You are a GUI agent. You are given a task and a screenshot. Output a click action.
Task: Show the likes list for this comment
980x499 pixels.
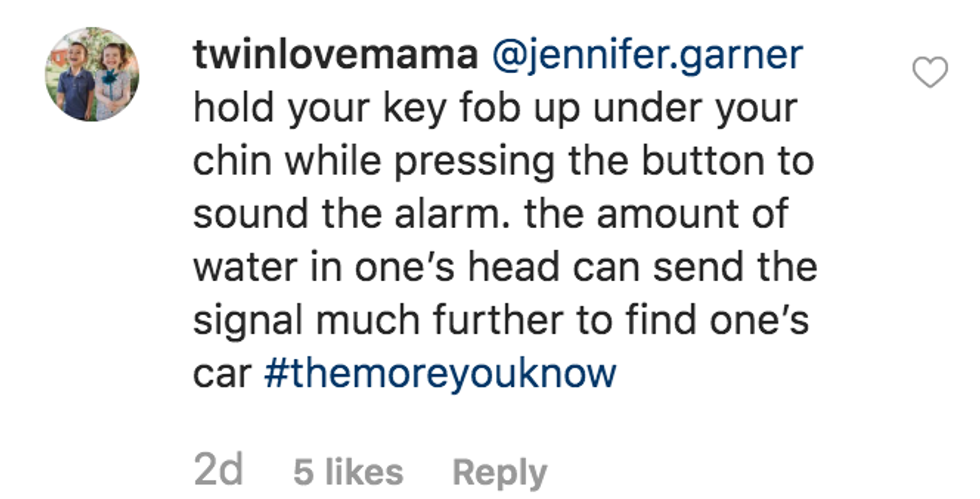tap(348, 472)
